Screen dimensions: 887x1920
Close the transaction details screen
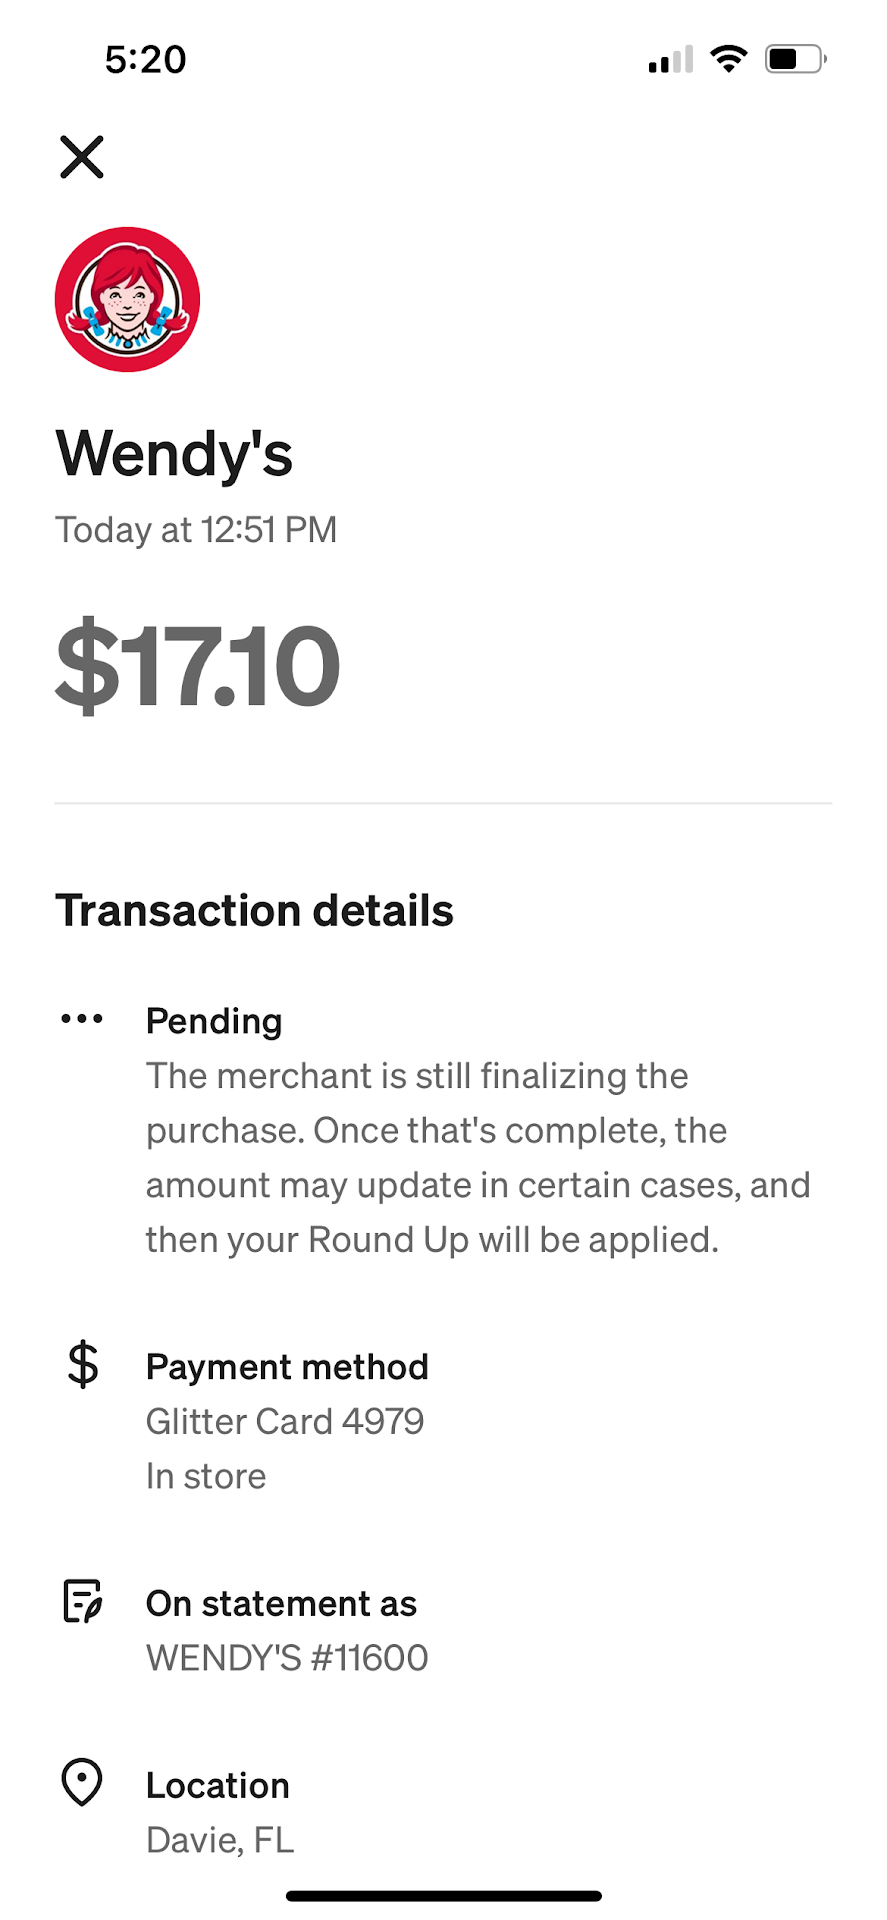[82, 157]
